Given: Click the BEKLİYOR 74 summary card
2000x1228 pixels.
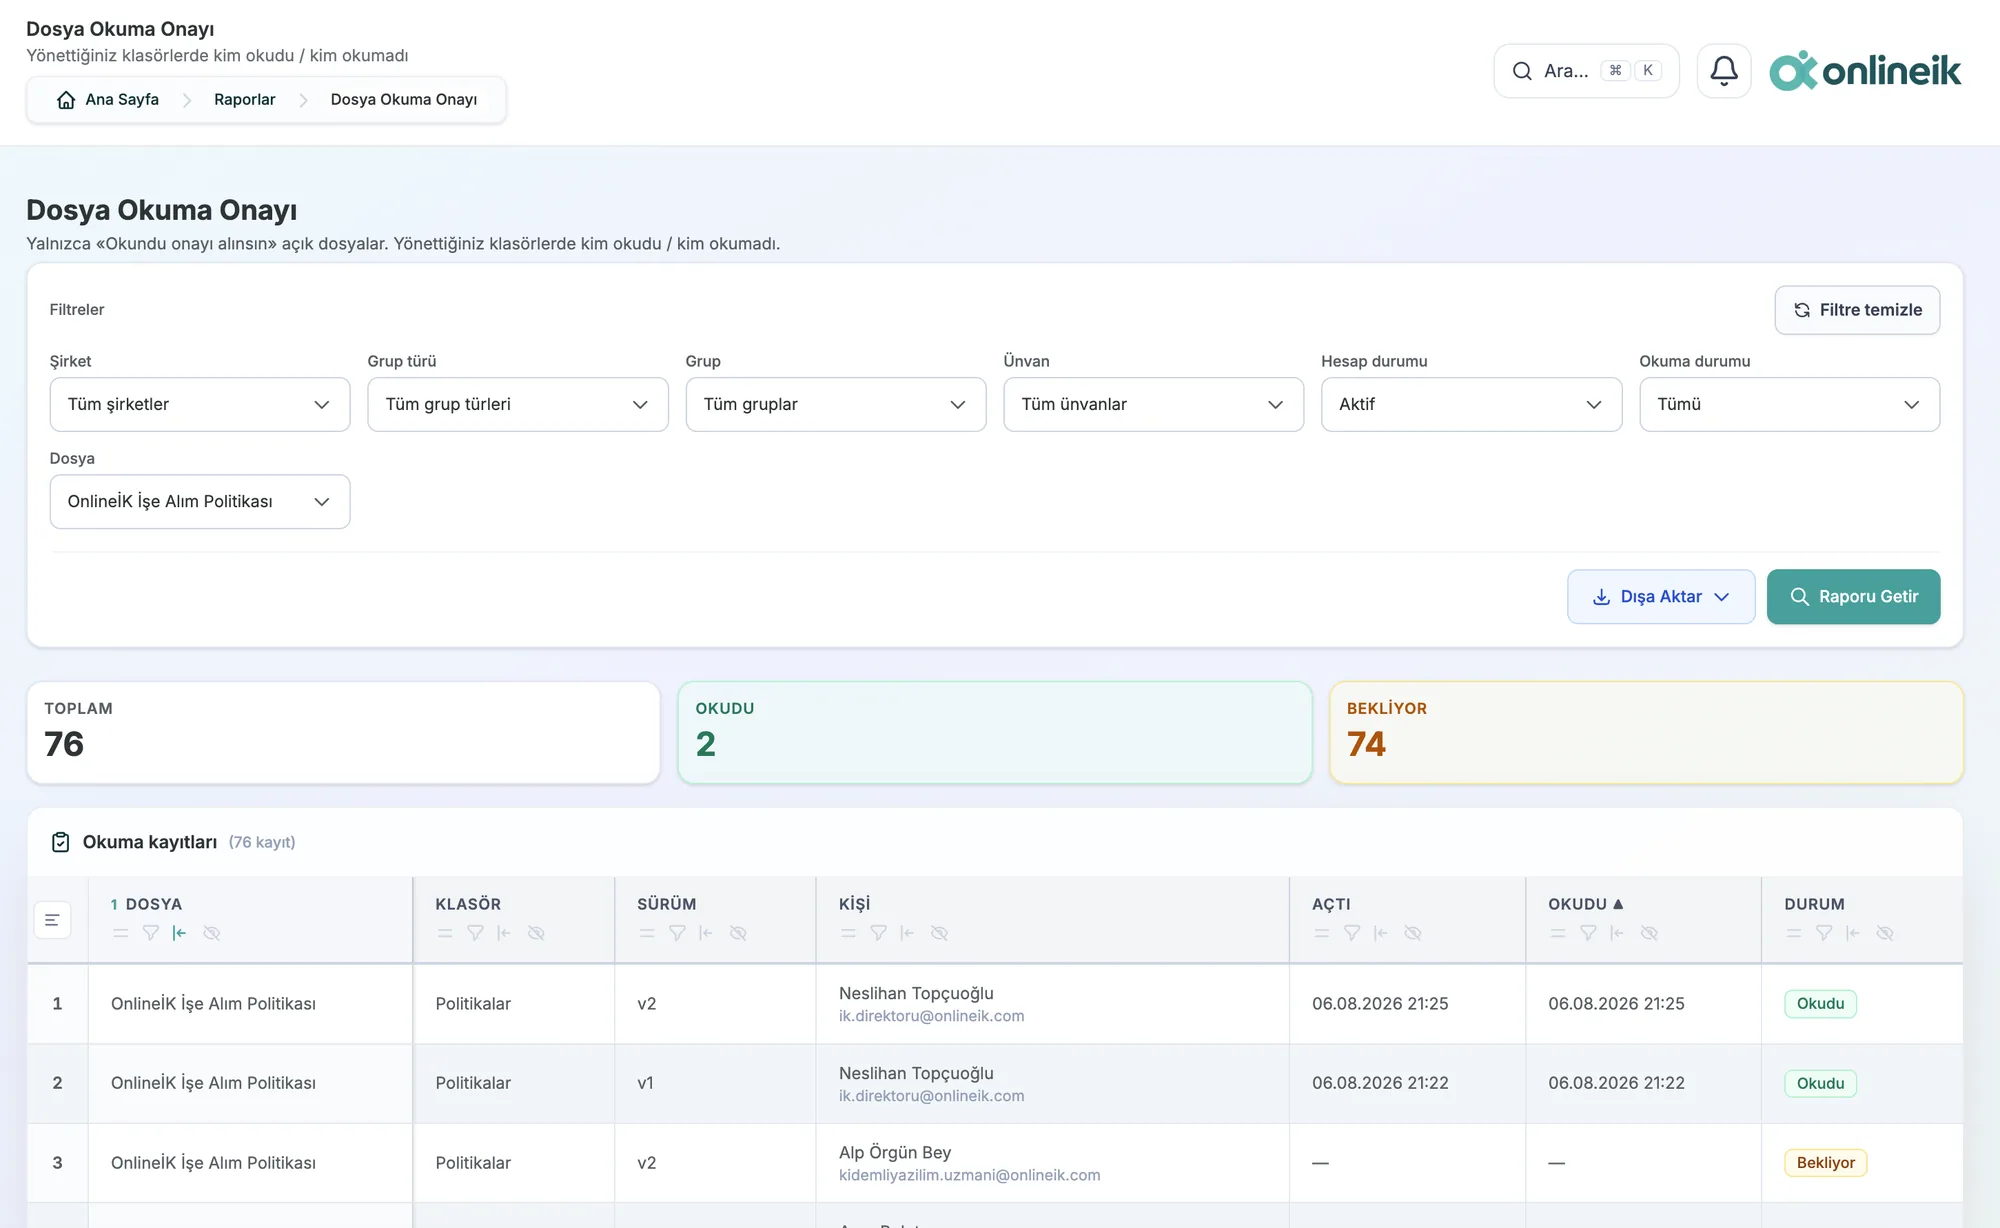Looking at the screenshot, I should pyautogui.click(x=1646, y=733).
